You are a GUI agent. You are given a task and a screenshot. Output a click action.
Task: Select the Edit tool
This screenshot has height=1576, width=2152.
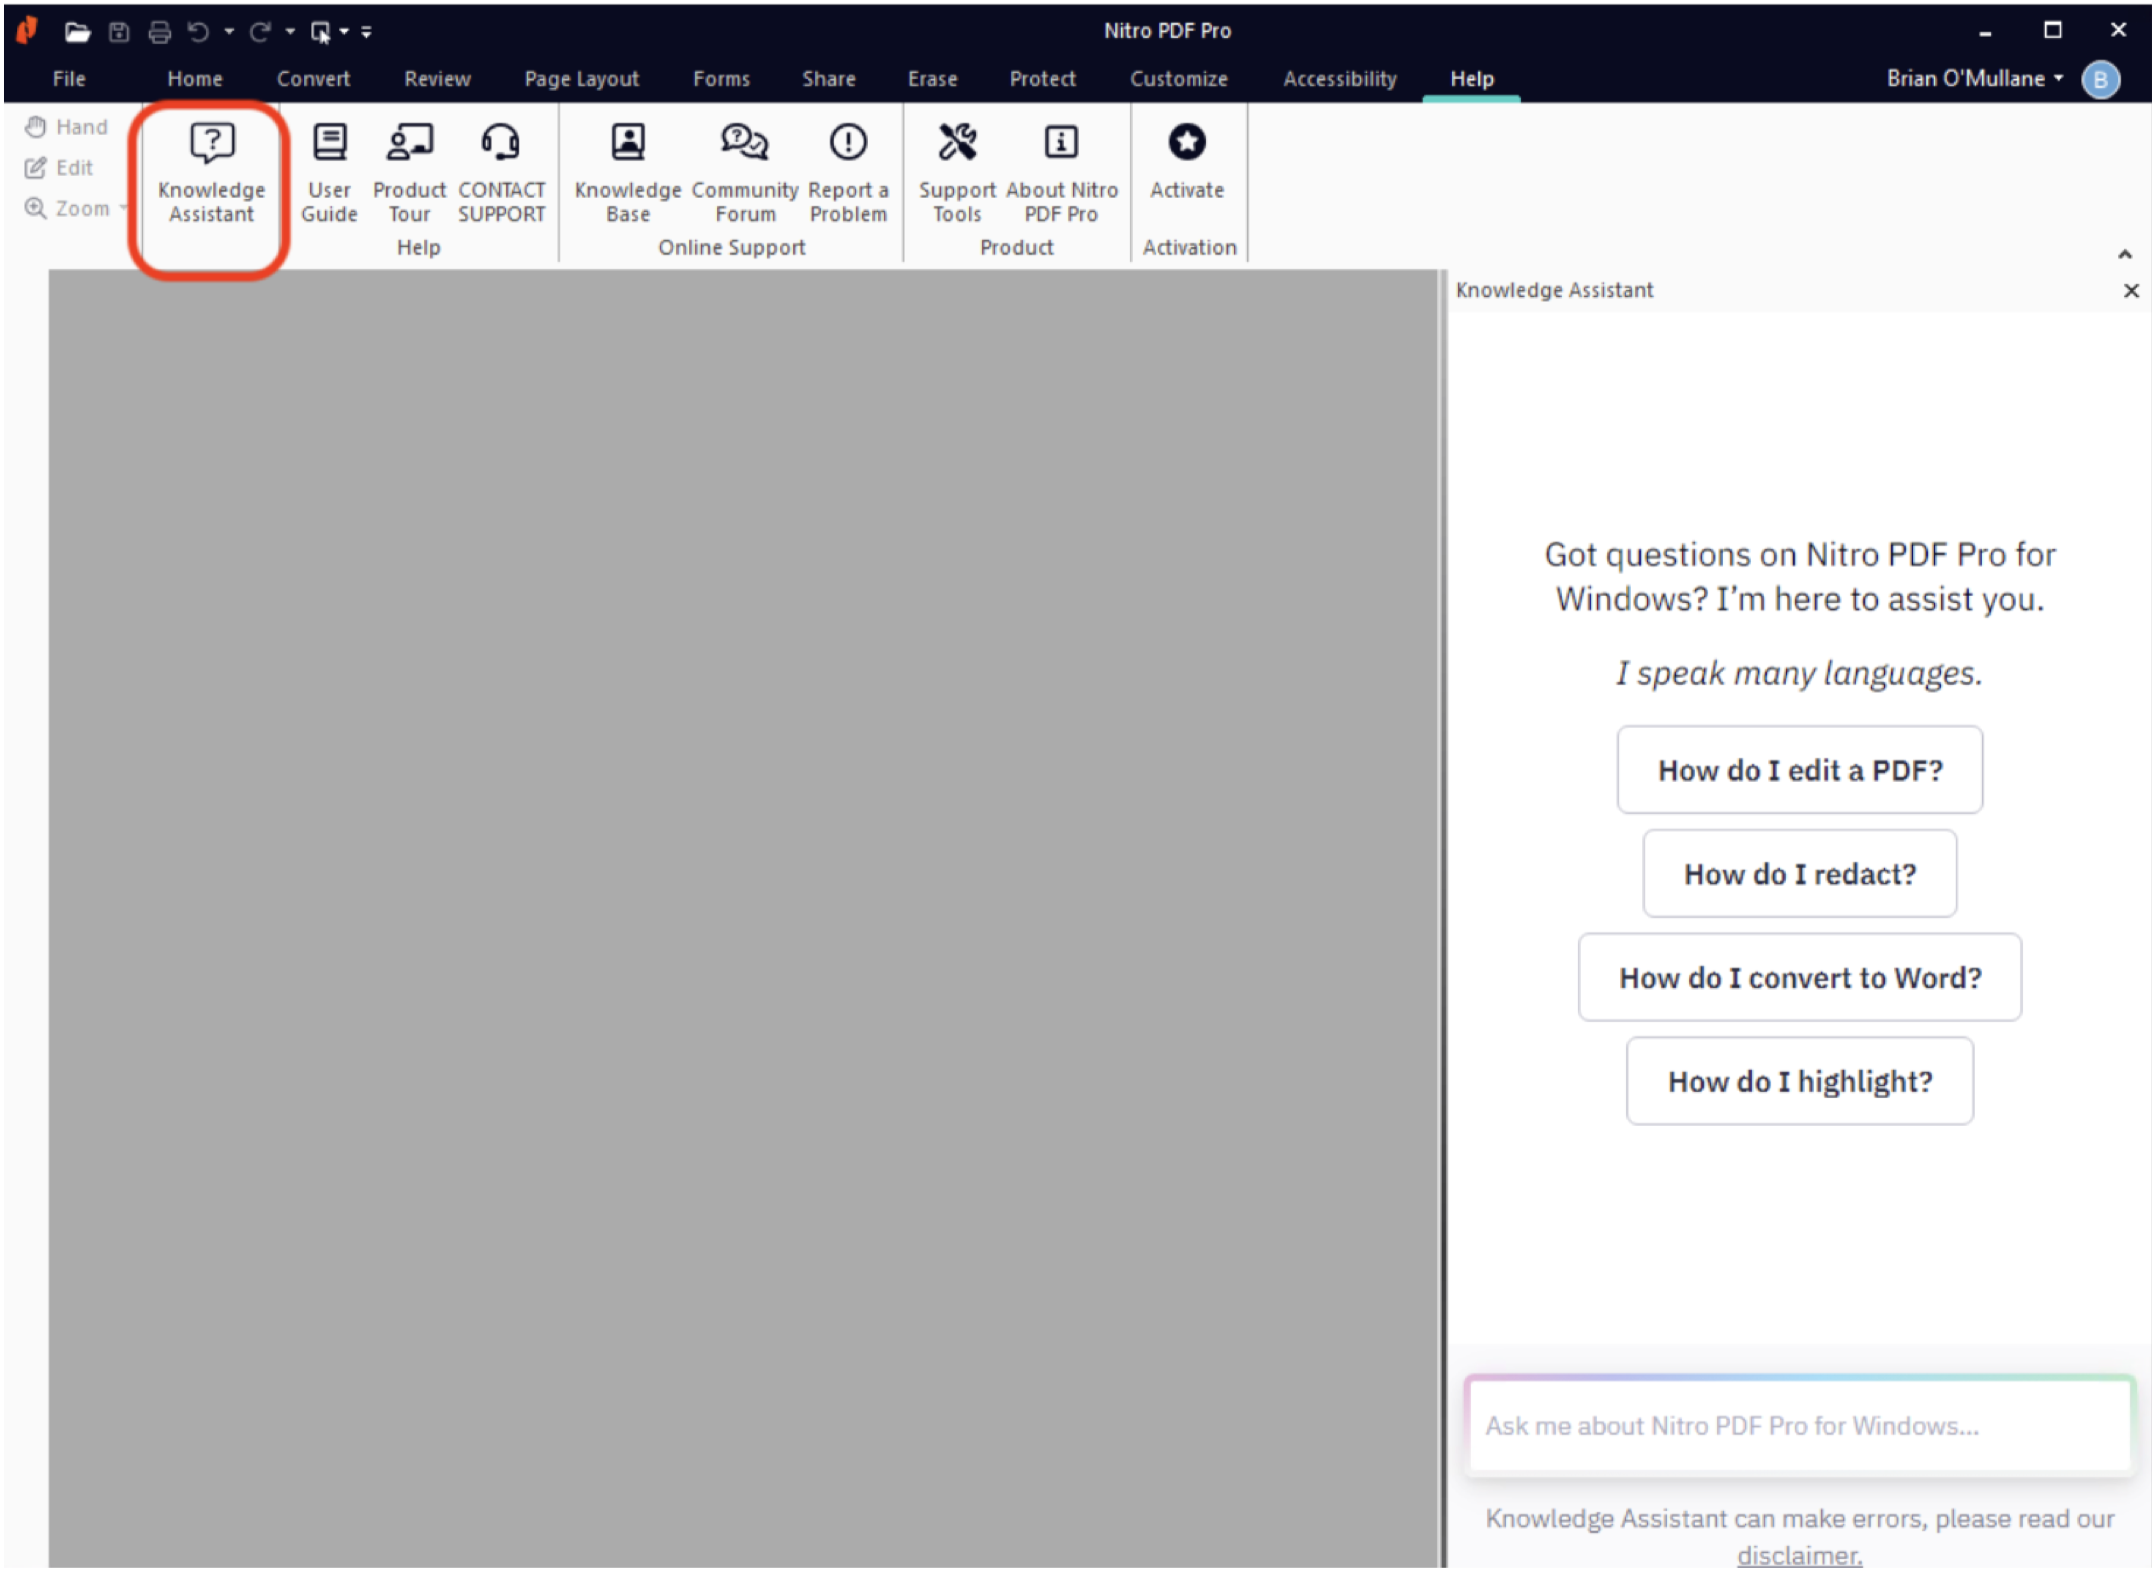coord(59,168)
